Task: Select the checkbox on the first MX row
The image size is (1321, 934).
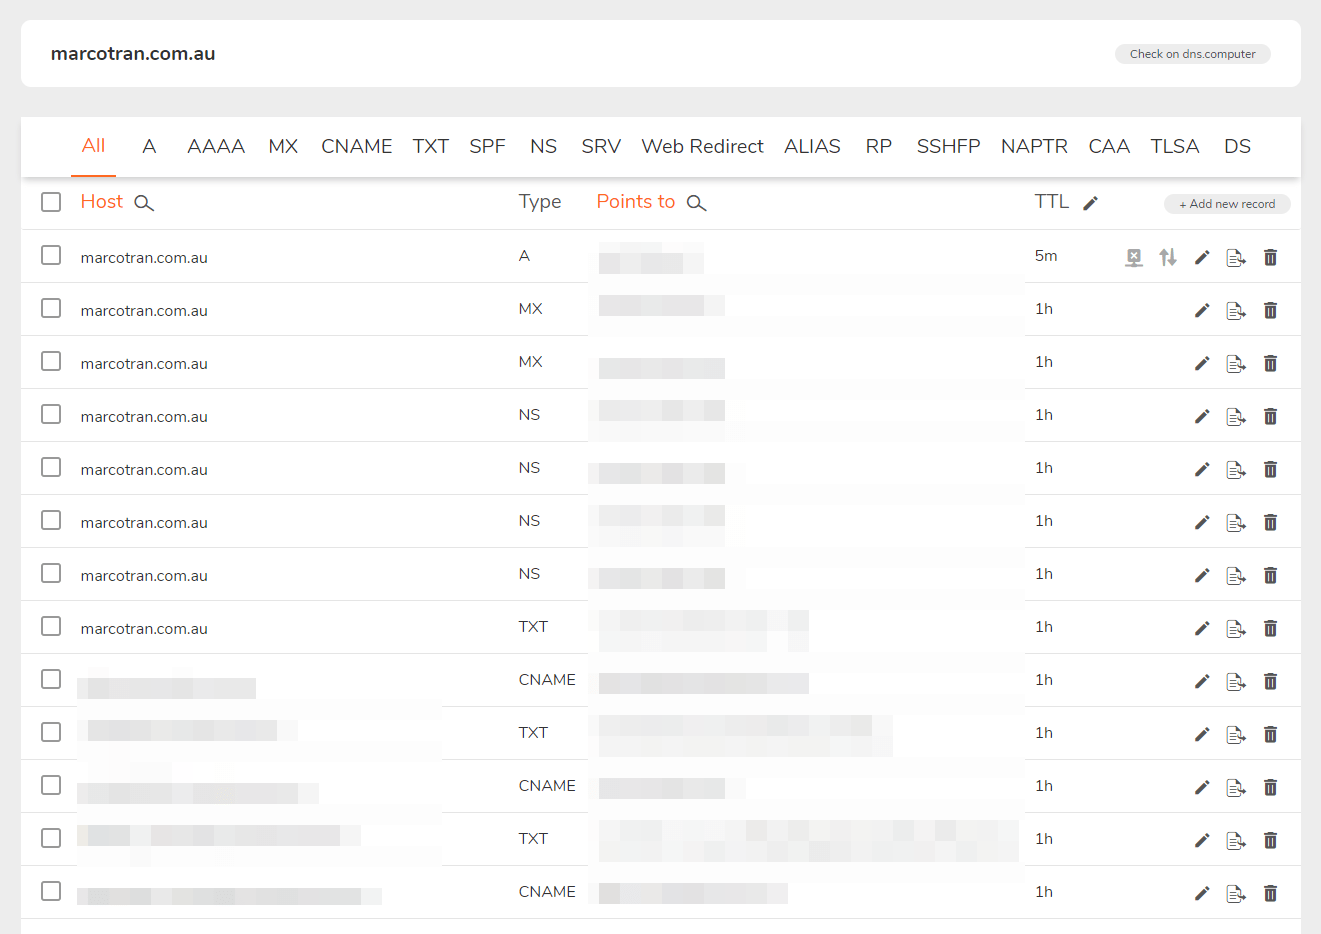Action: tap(51, 308)
